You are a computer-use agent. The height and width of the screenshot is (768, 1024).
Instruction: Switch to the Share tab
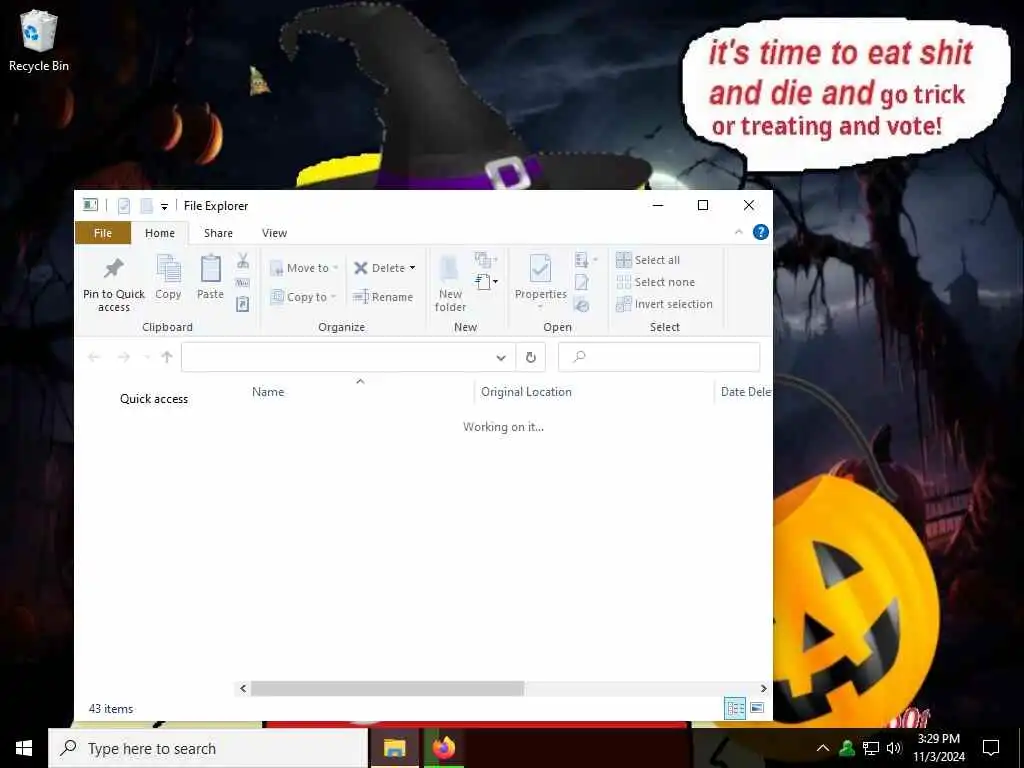(218, 233)
